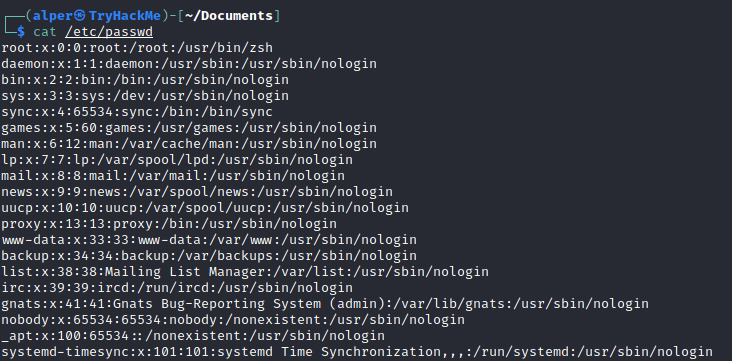Screen dimensions: 732x361
Task: Click the games account line
Action: [x=189, y=128]
